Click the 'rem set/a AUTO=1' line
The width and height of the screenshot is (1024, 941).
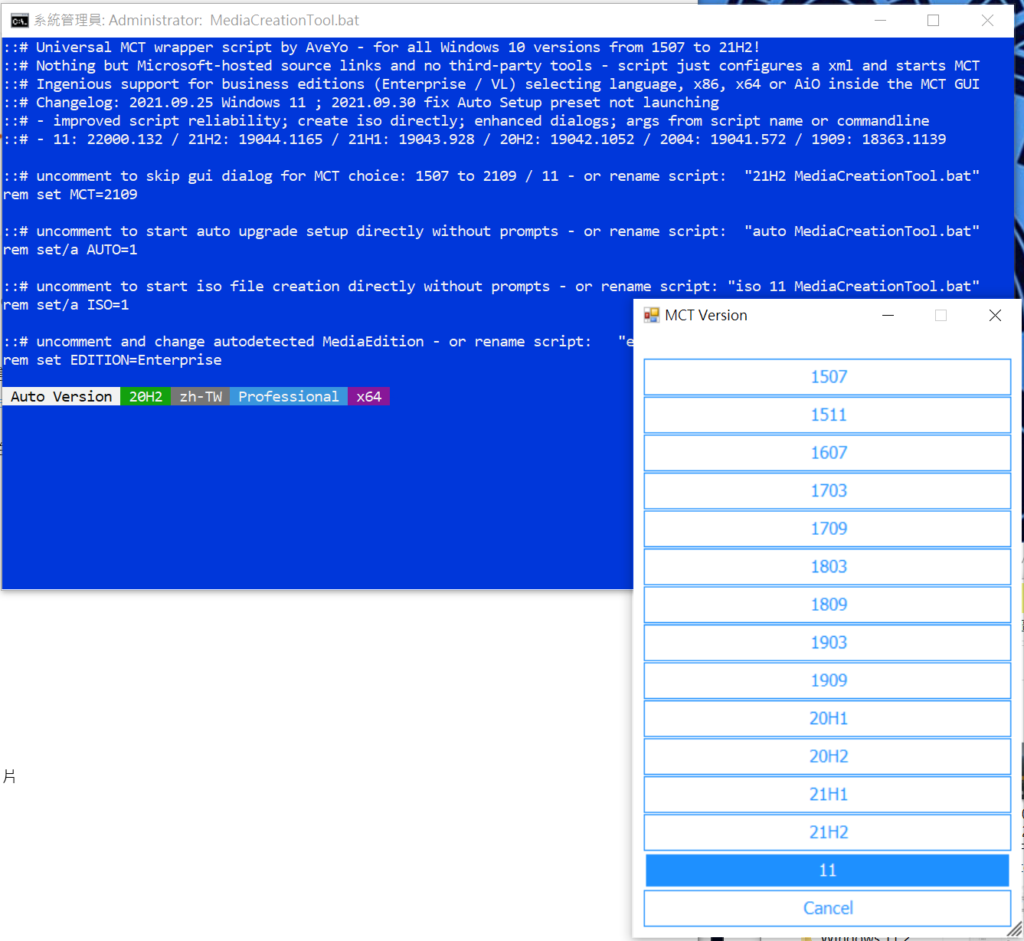[x=71, y=249]
